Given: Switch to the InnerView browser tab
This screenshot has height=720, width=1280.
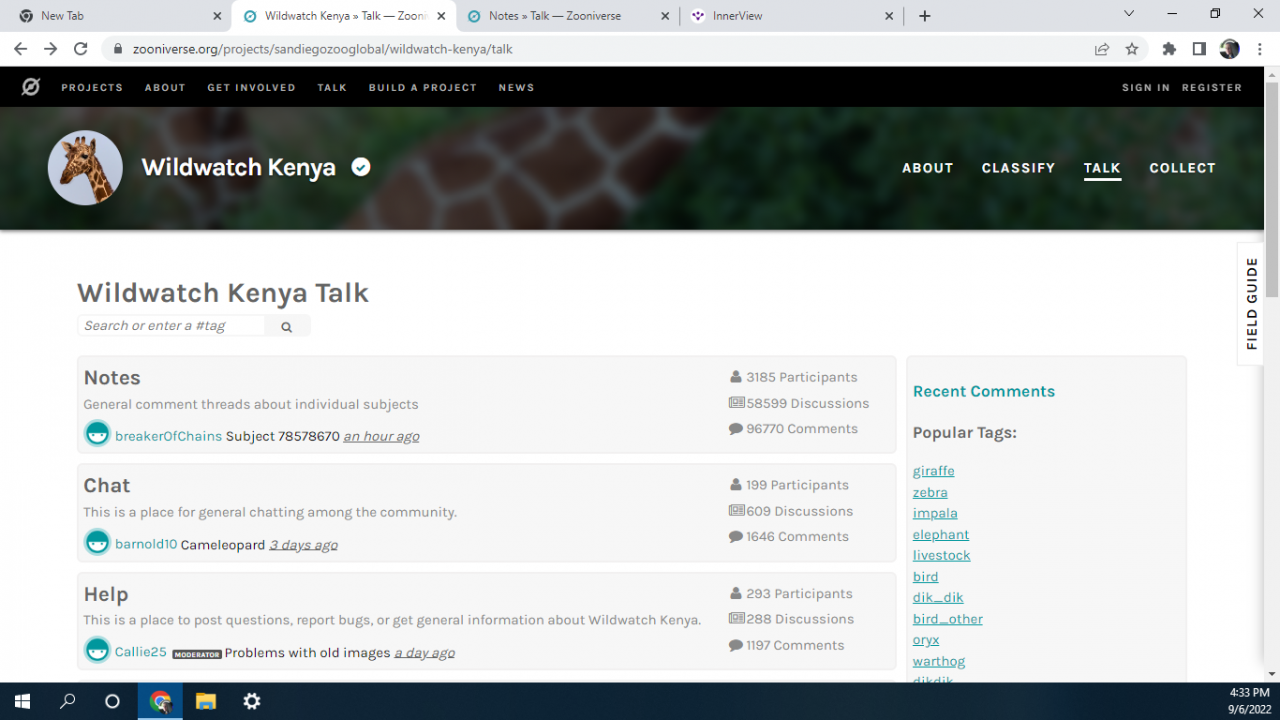Looking at the screenshot, I should (x=791, y=16).
